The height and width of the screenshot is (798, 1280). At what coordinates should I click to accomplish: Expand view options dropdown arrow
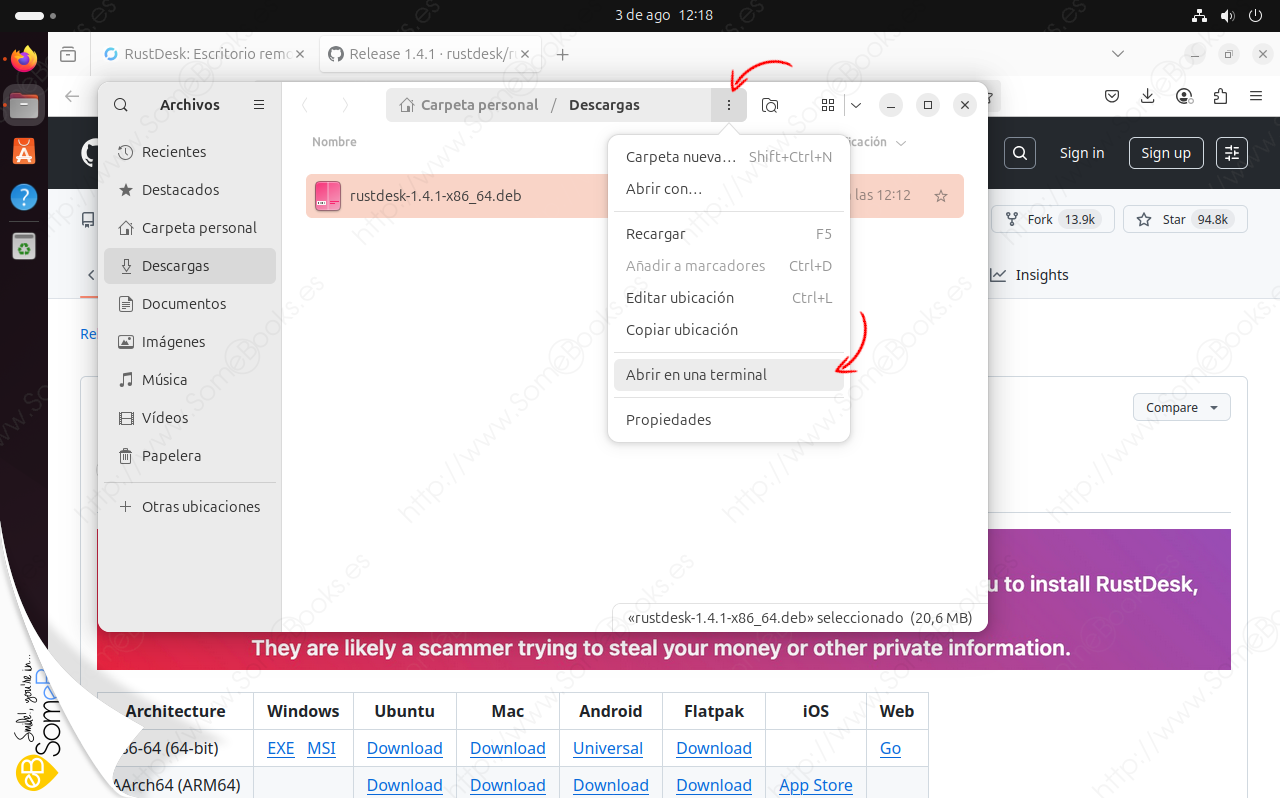[856, 105]
